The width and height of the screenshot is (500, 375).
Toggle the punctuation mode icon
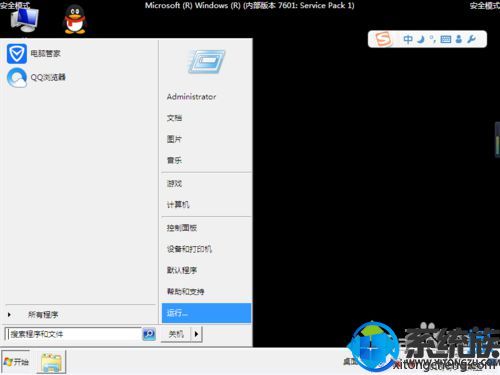click(433, 39)
